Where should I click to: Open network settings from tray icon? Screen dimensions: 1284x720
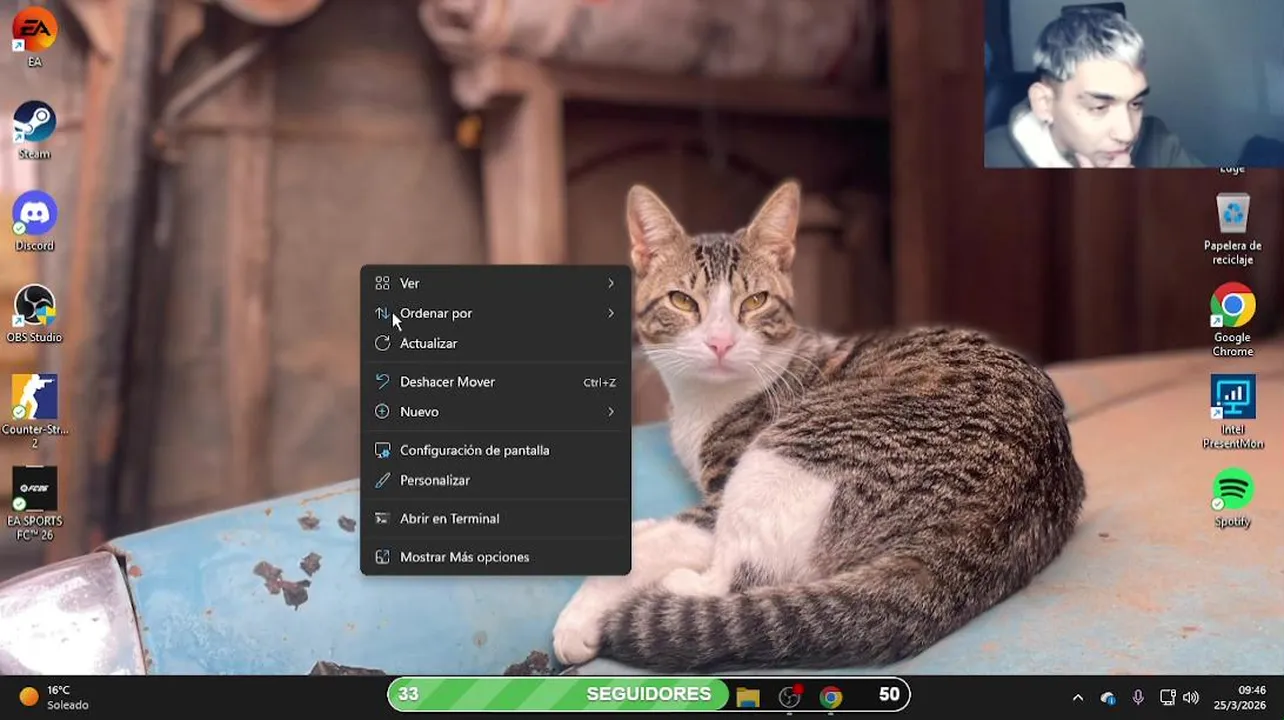point(1167,697)
